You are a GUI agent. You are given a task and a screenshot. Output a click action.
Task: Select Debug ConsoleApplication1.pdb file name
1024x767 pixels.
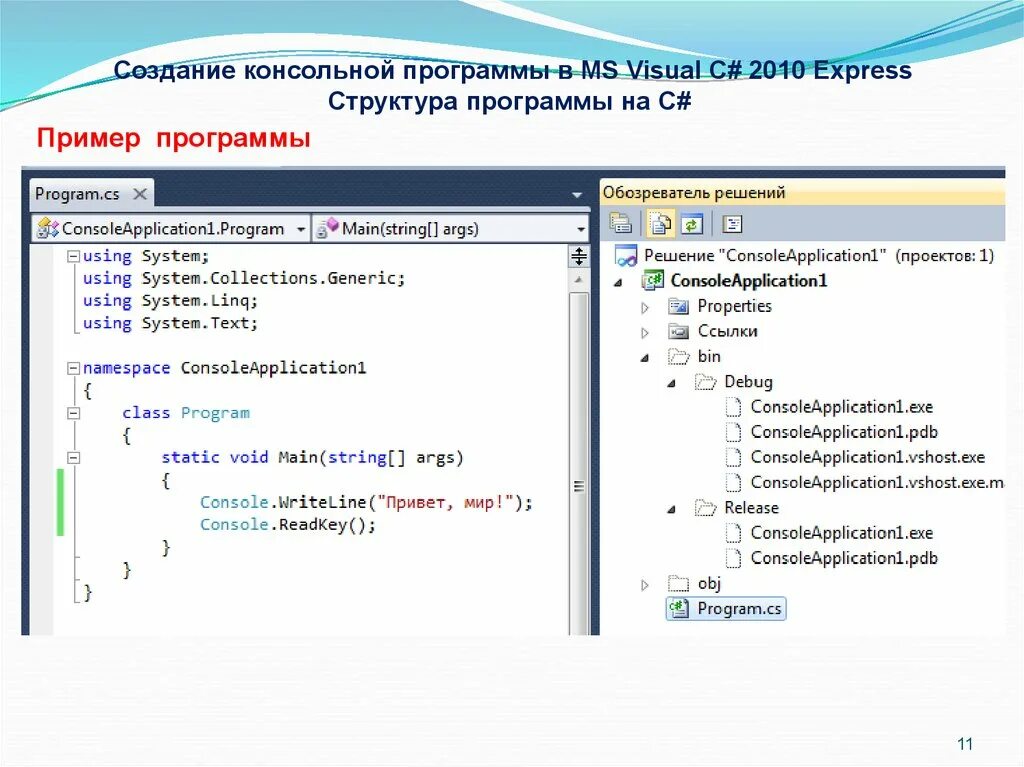click(x=844, y=432)
